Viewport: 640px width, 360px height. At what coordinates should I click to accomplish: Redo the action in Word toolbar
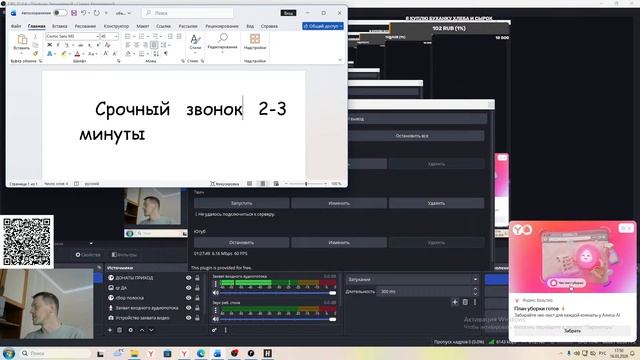pos(97,13)
